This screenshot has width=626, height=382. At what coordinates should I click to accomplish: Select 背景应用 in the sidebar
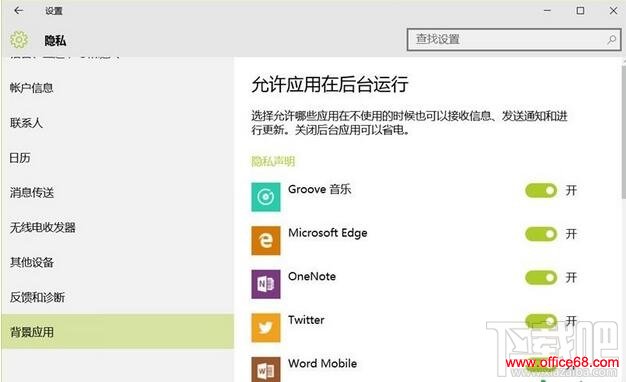117,332
